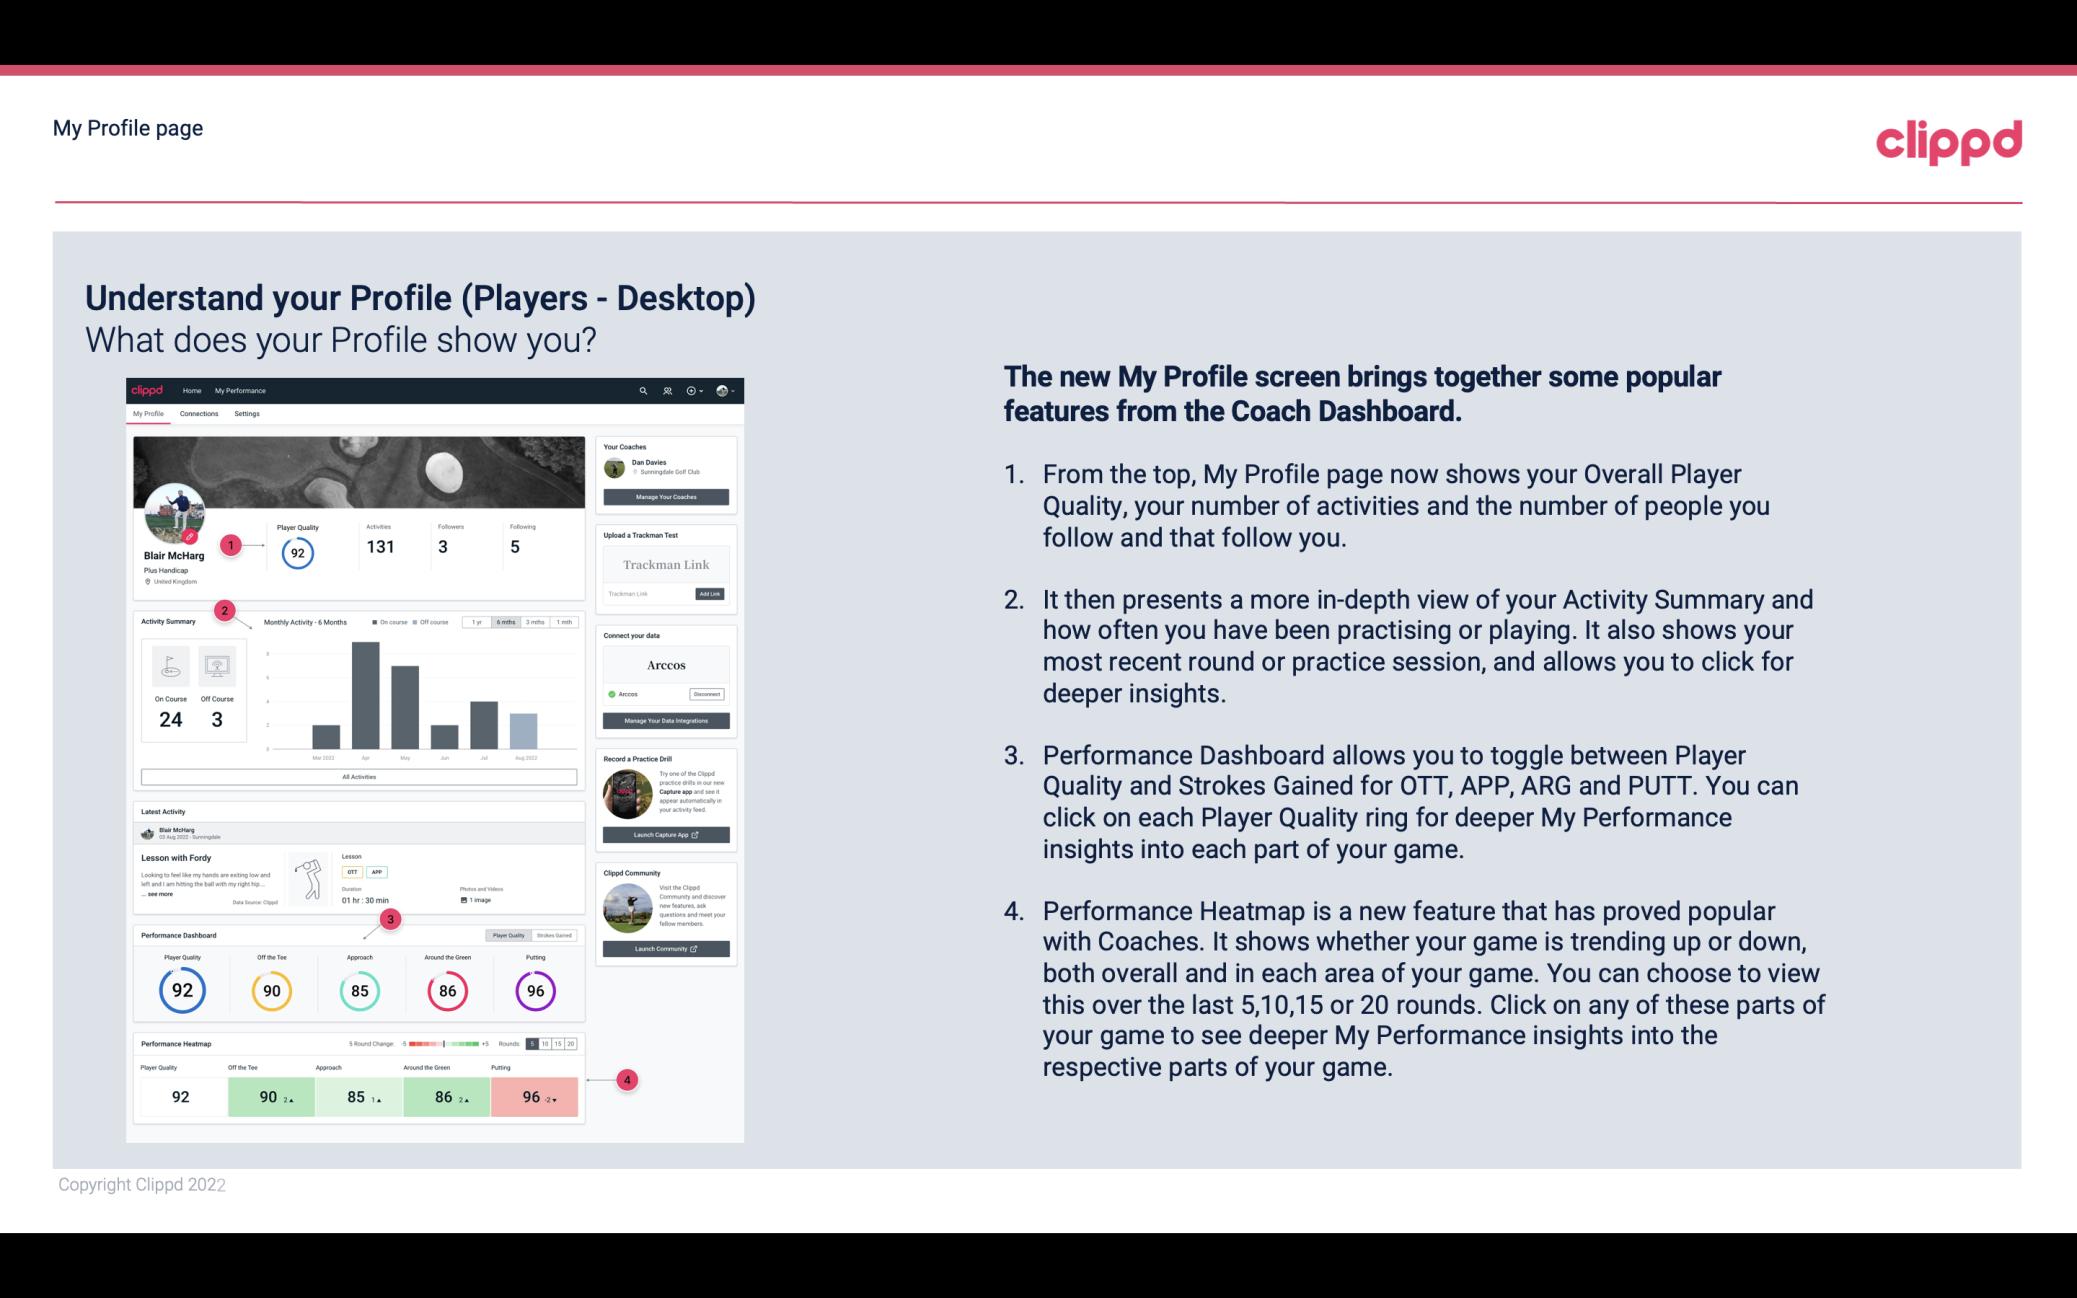2077x1298 pixels.
Task: Expand the 6 Months activity dropdown
Action: click(x=508, y=624)
